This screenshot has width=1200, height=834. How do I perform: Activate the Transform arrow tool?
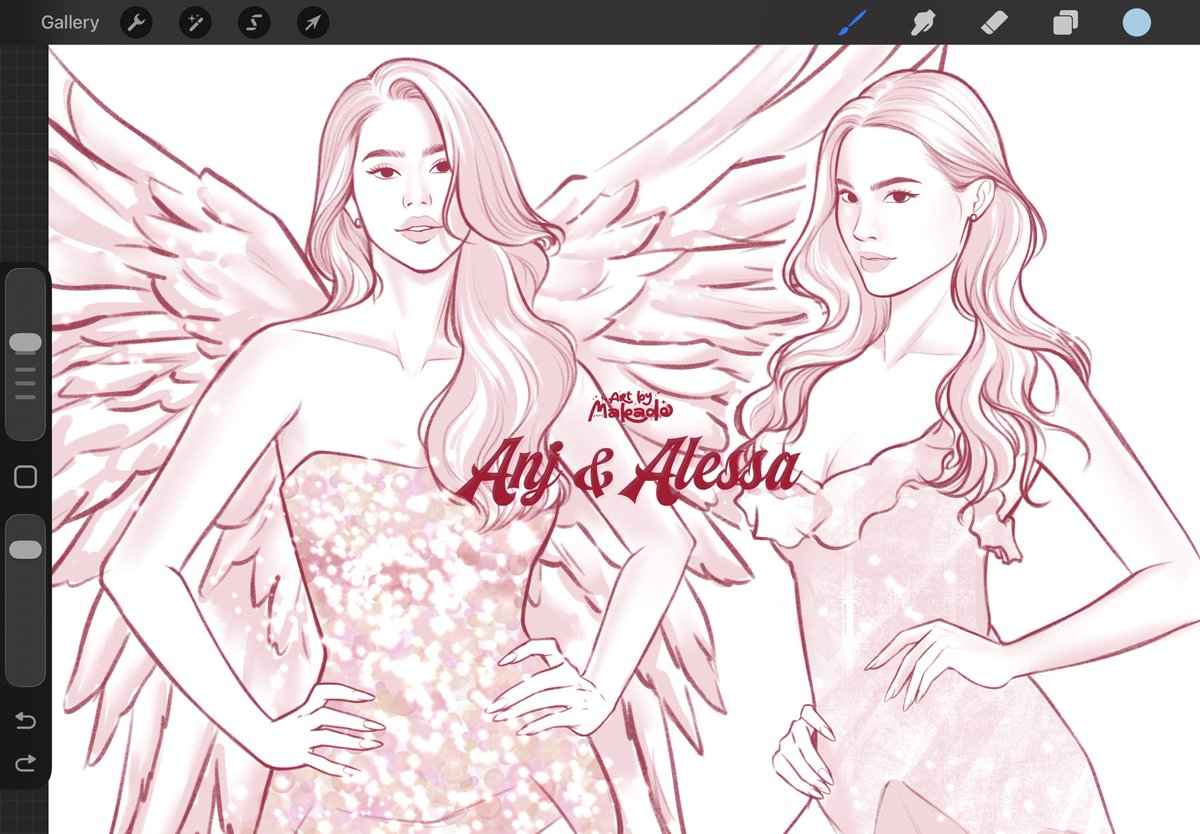coord(313,22)
